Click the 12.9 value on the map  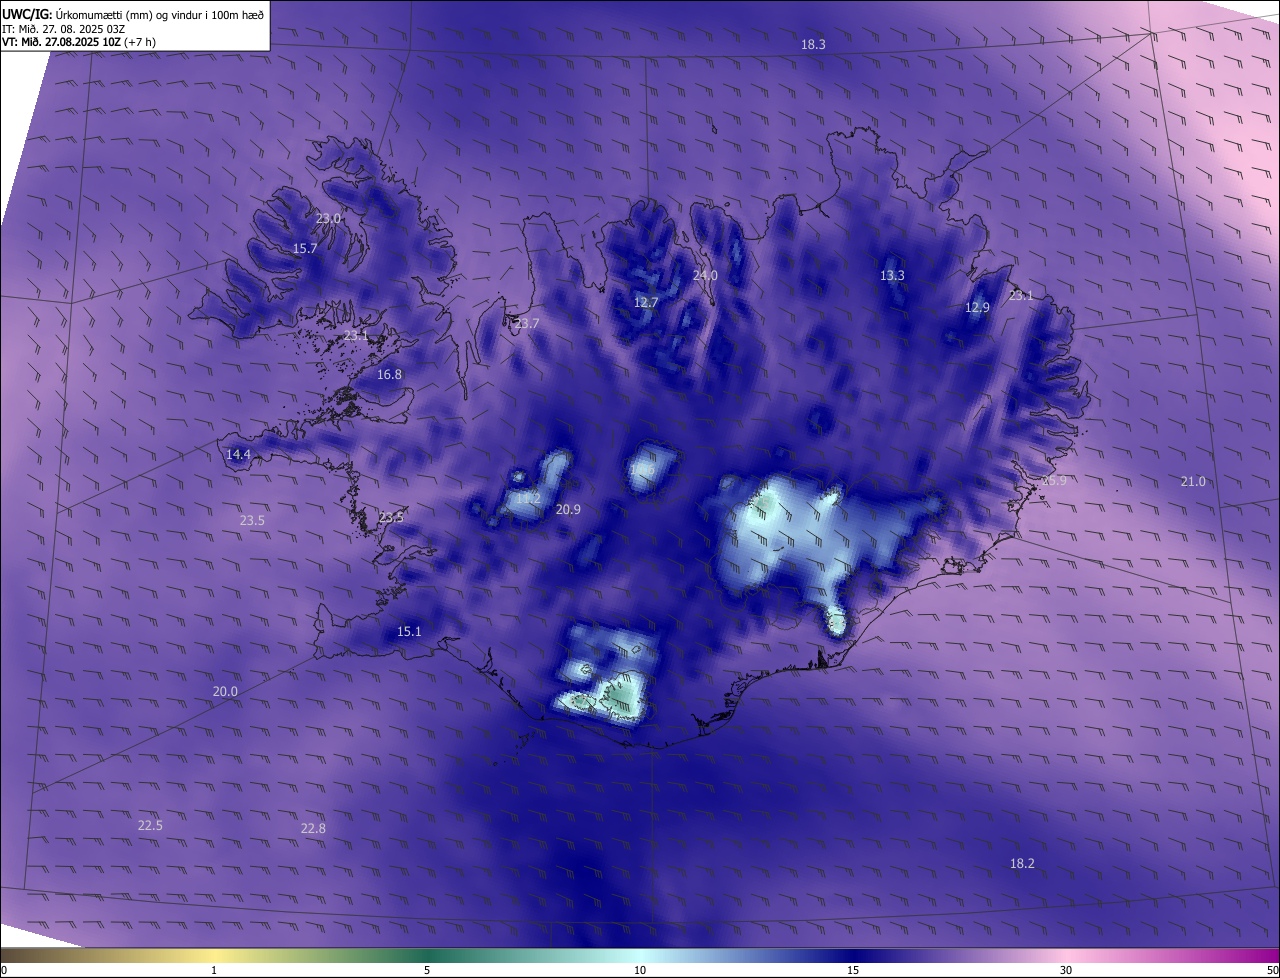click(977, 308)
